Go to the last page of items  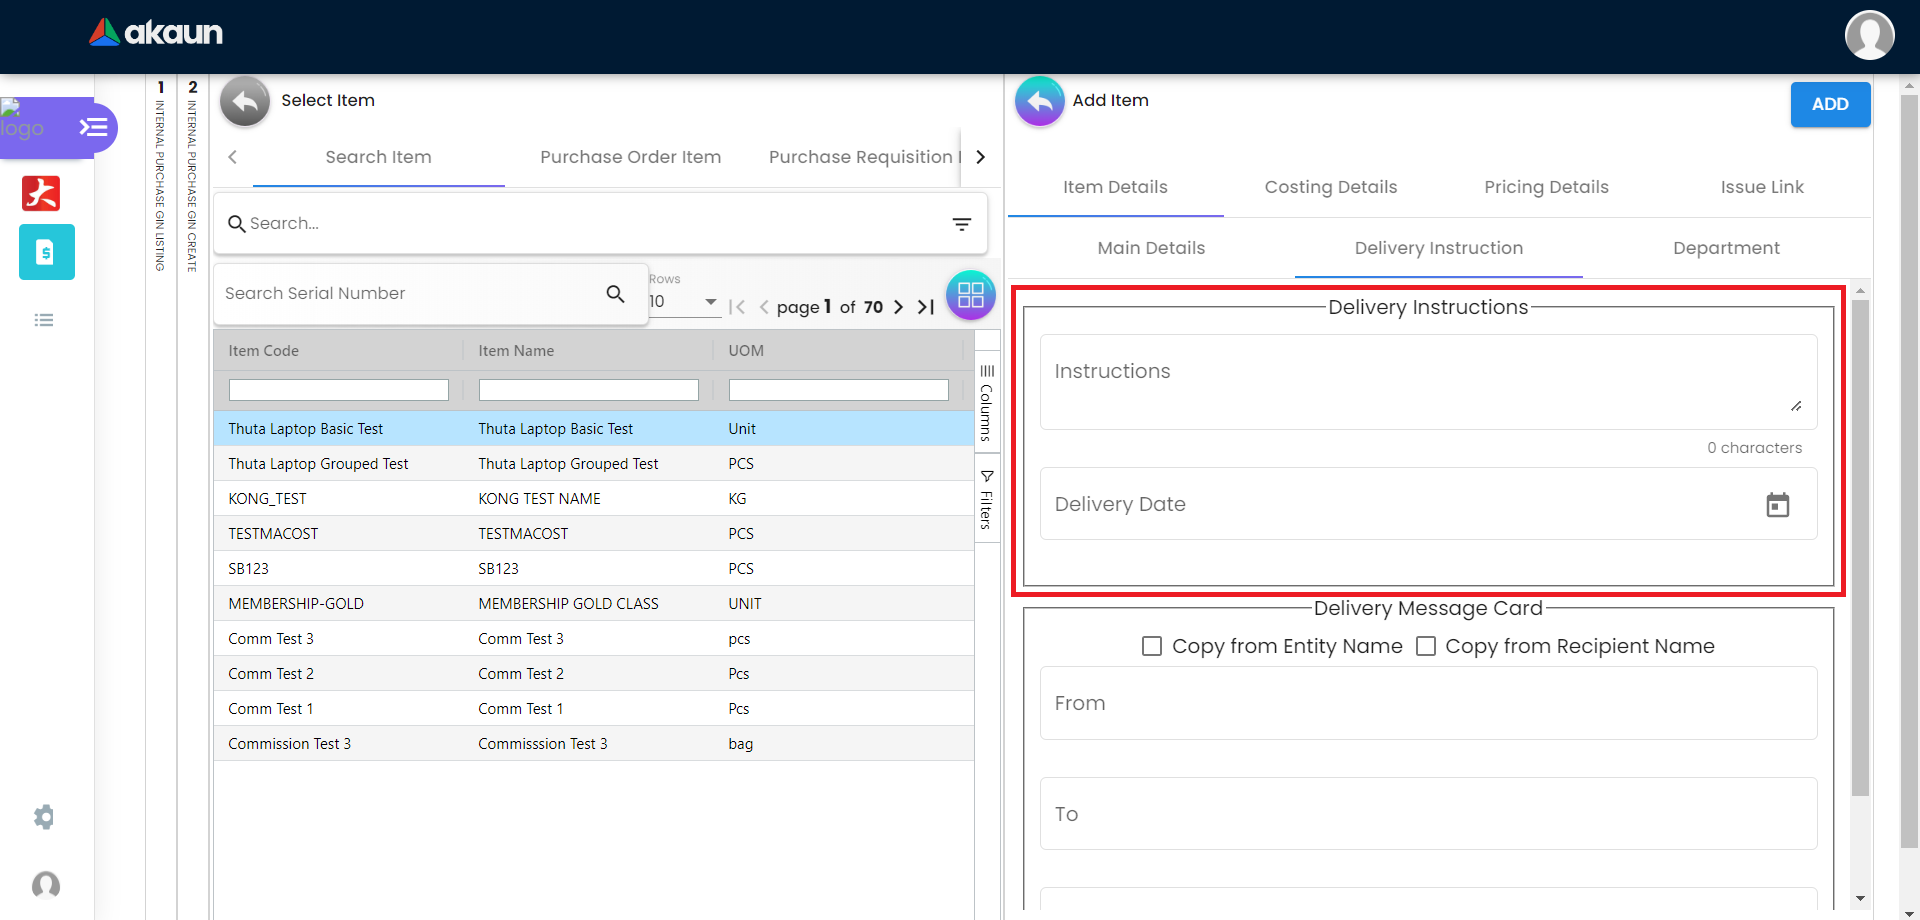(926, 307)
